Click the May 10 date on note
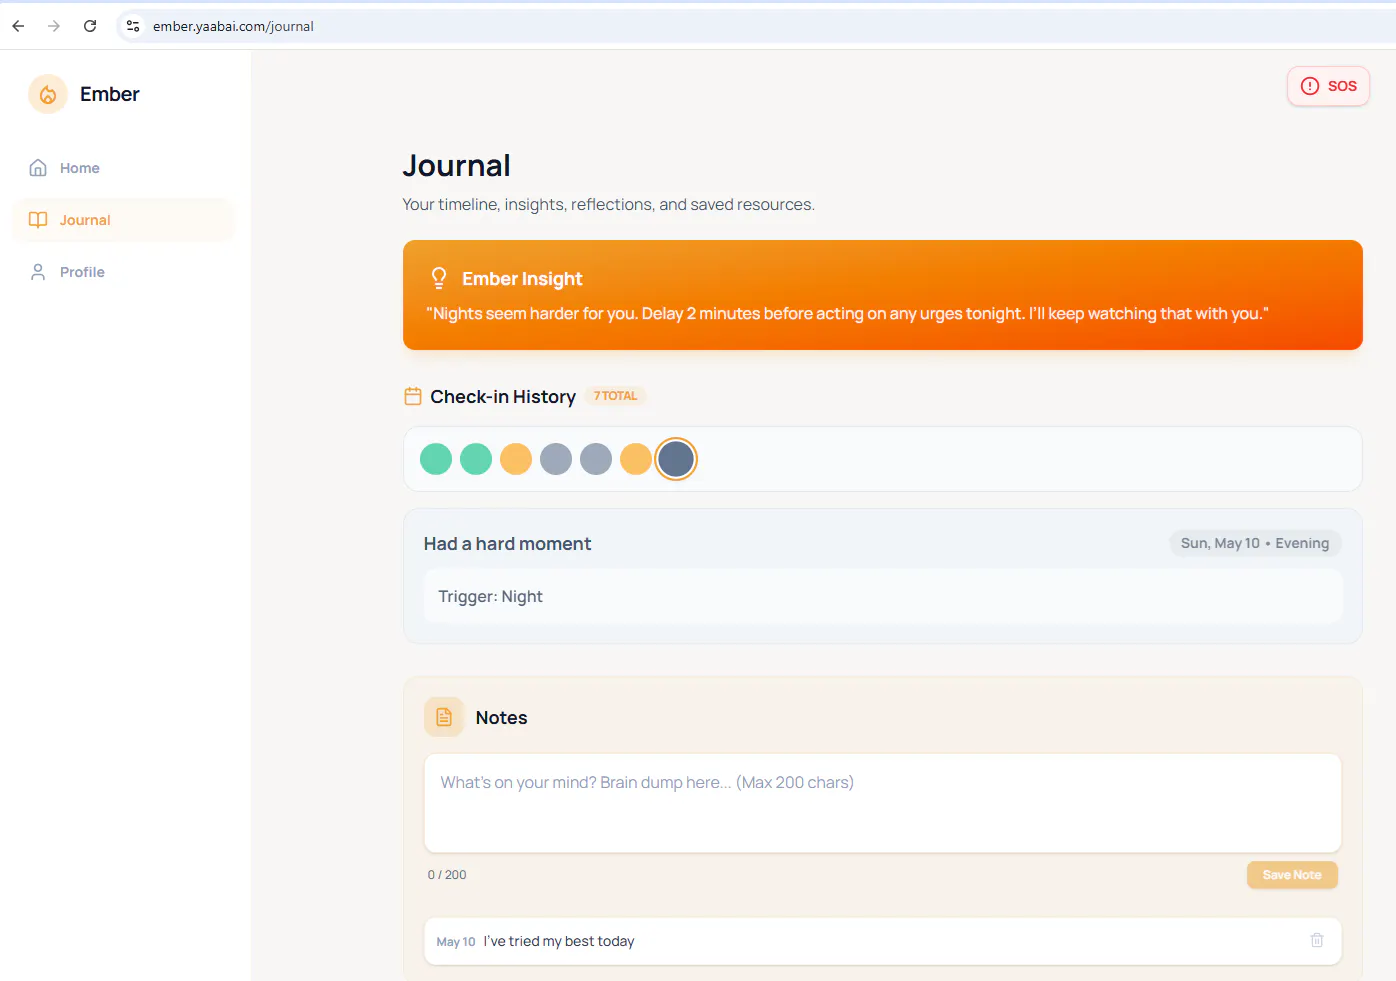Image resolution: width=1396 pixels, height=981 pixels. pyautogui.click(x=456, y=942)
